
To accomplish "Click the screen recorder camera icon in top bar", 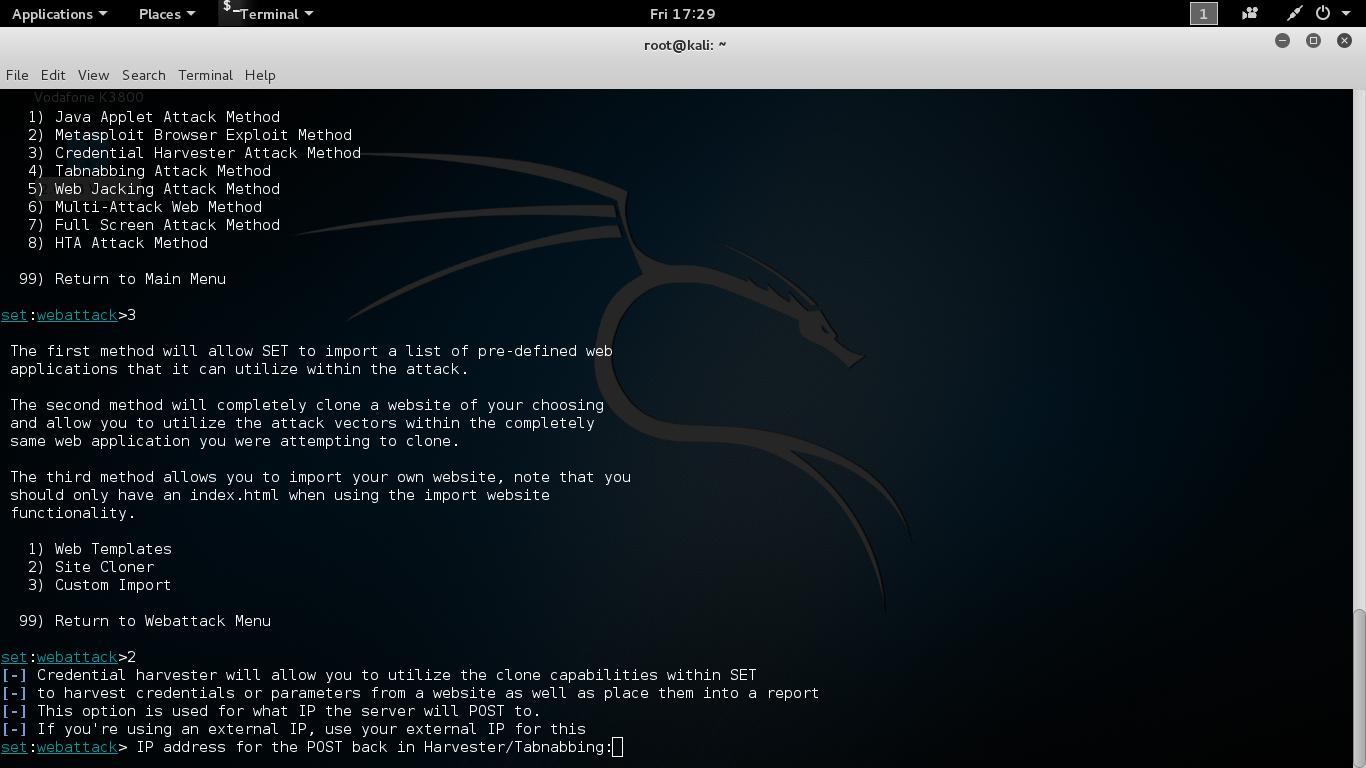I will [1250, 13].
